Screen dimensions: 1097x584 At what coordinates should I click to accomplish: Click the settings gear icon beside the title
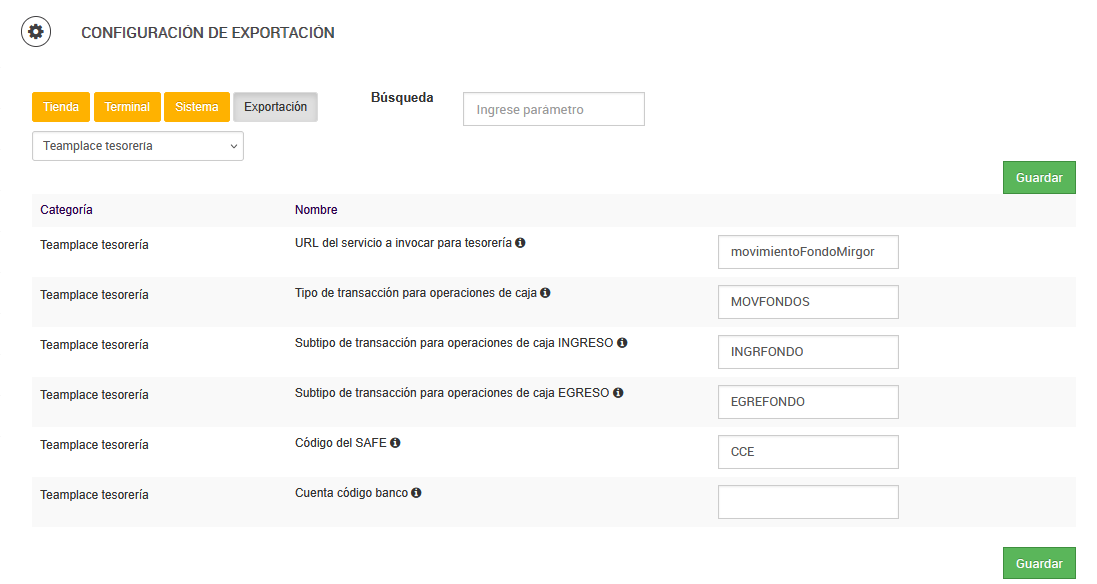coord(36,32)
